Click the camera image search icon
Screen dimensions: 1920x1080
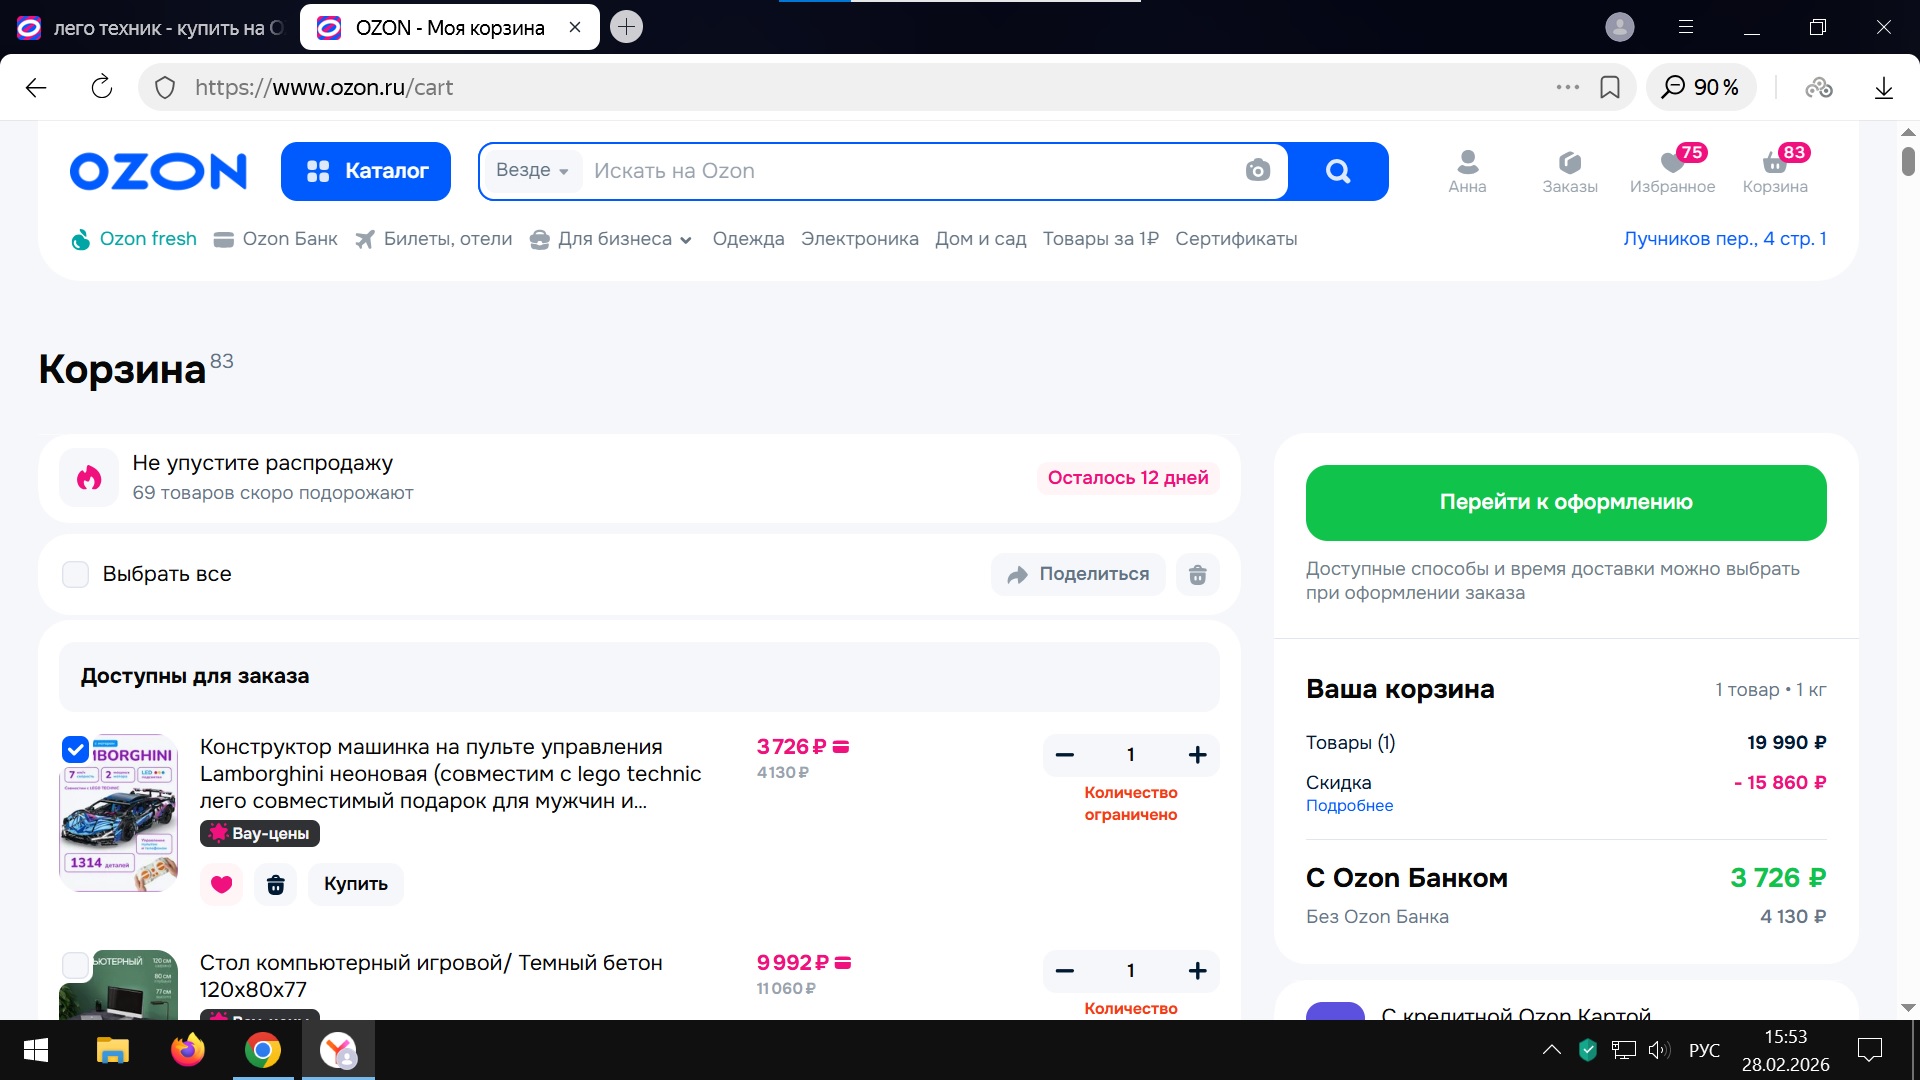point(1257,171)
